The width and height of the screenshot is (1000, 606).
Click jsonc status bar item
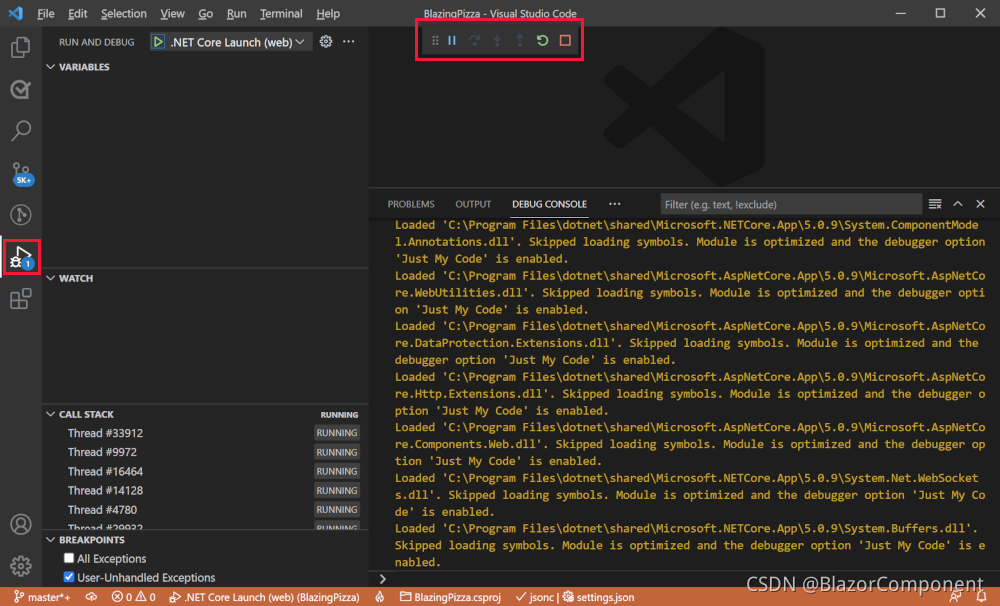[534, 597]
